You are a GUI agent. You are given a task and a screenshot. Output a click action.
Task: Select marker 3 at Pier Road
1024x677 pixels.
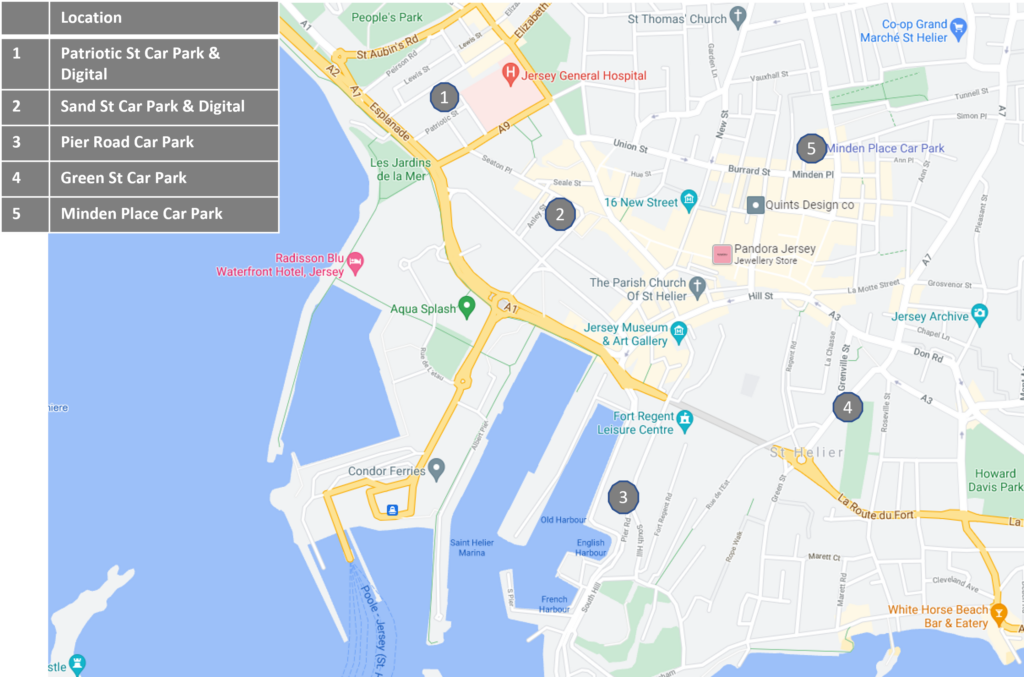[x=623, y=497]
